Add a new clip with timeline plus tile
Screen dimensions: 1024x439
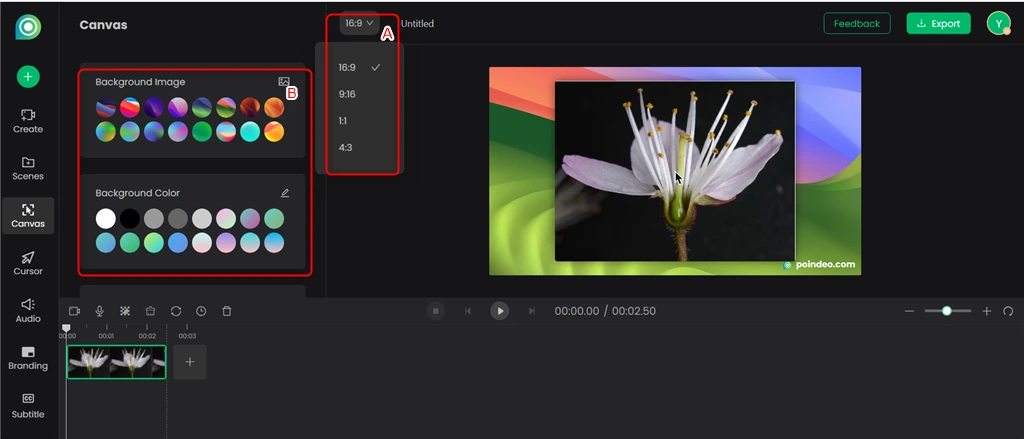click(190, 362)
